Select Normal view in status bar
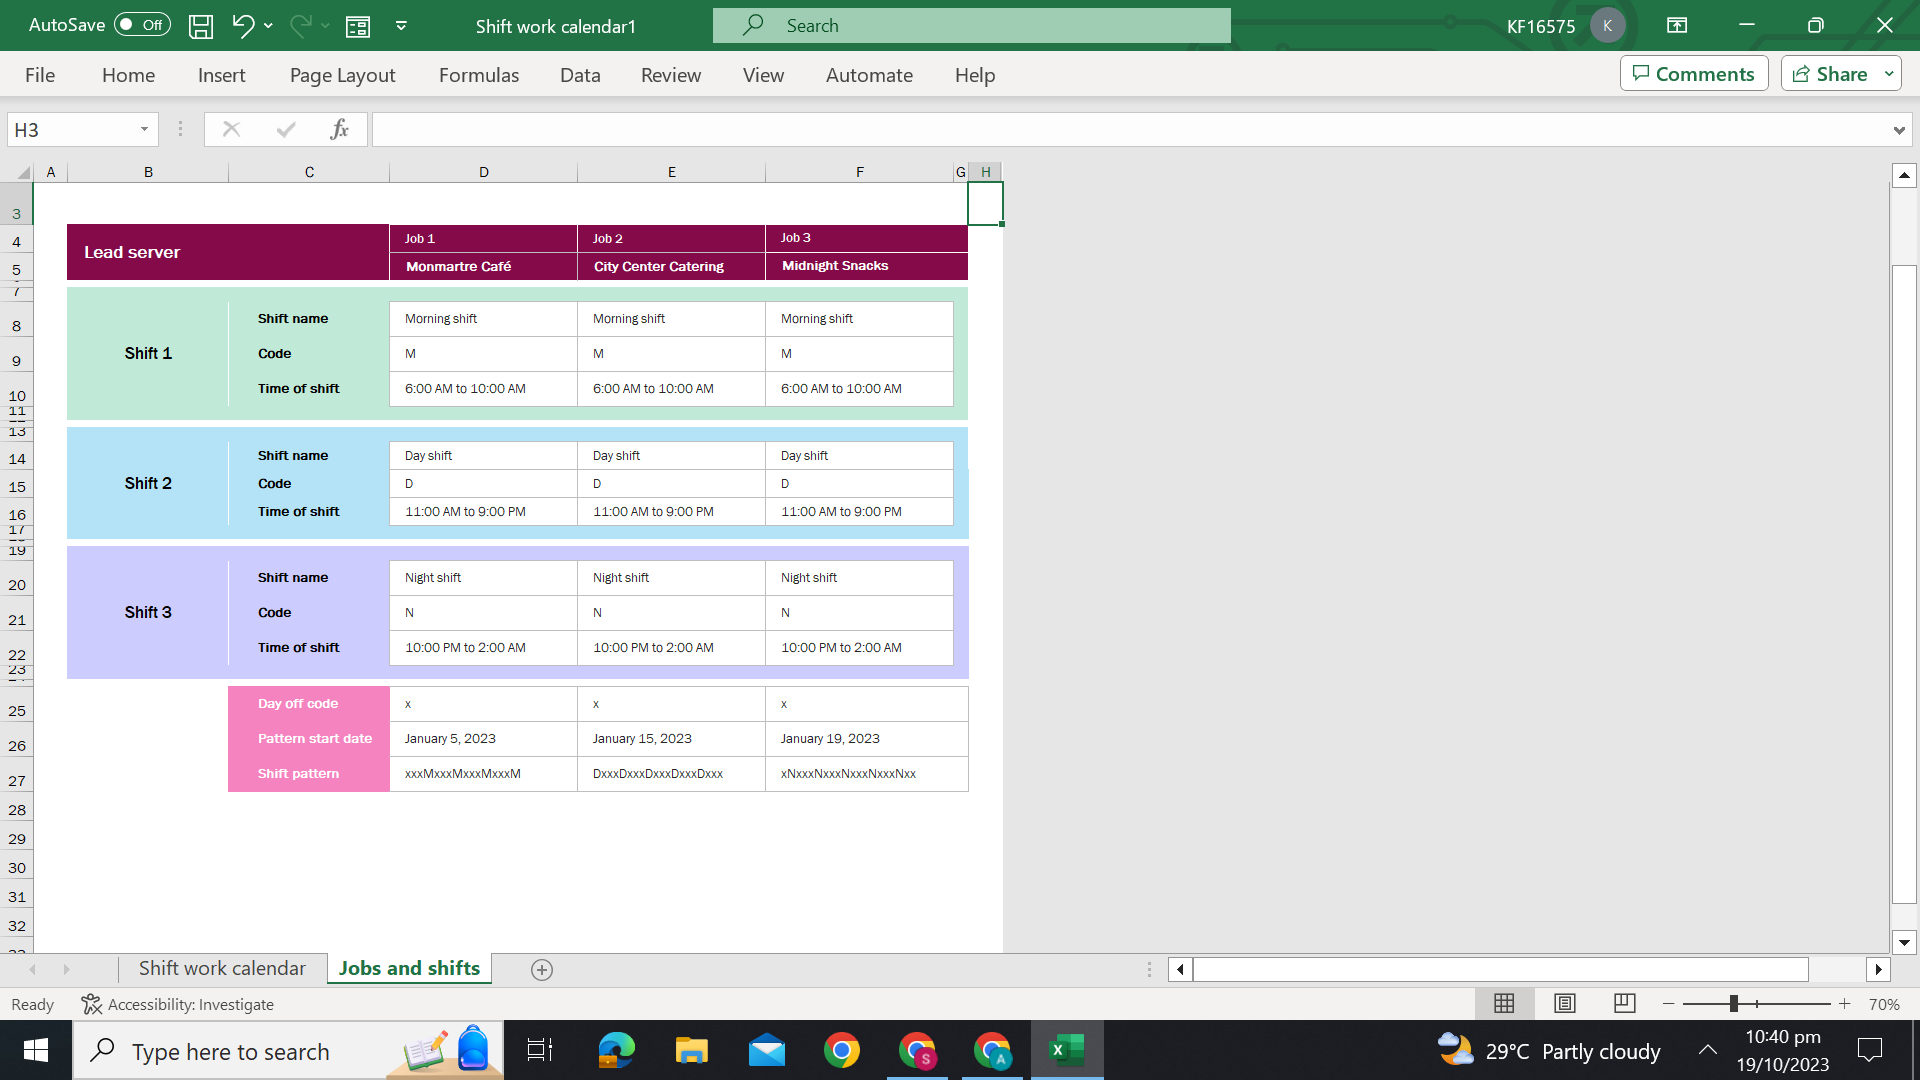The height and width of the screenshot is (1080, 1920). click(1504, 1003)
